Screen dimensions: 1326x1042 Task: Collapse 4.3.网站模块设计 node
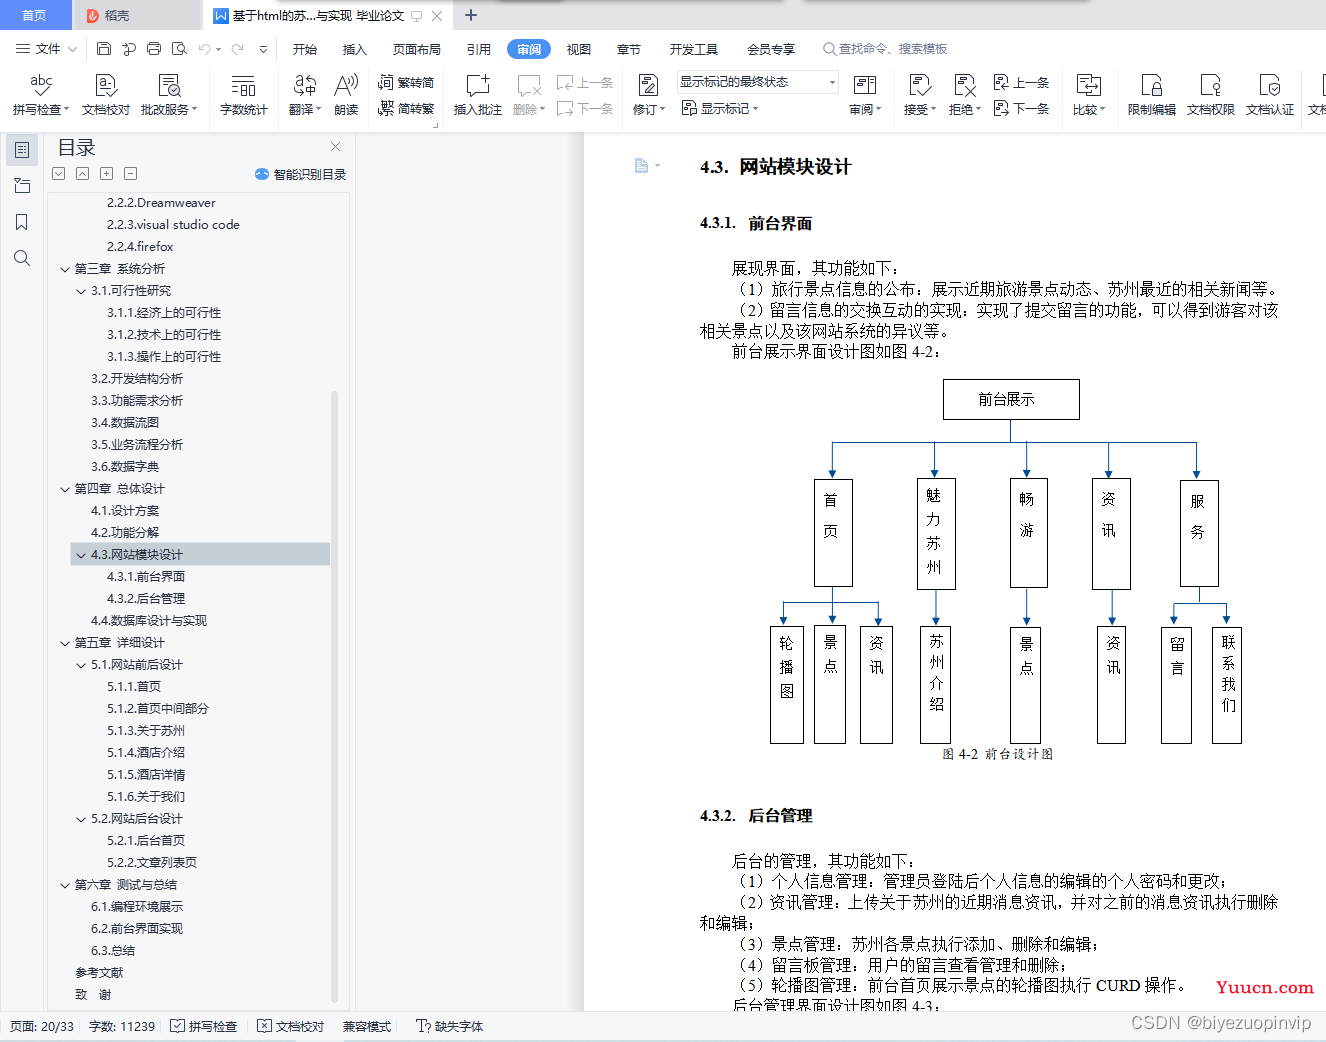tap(81, 555)
